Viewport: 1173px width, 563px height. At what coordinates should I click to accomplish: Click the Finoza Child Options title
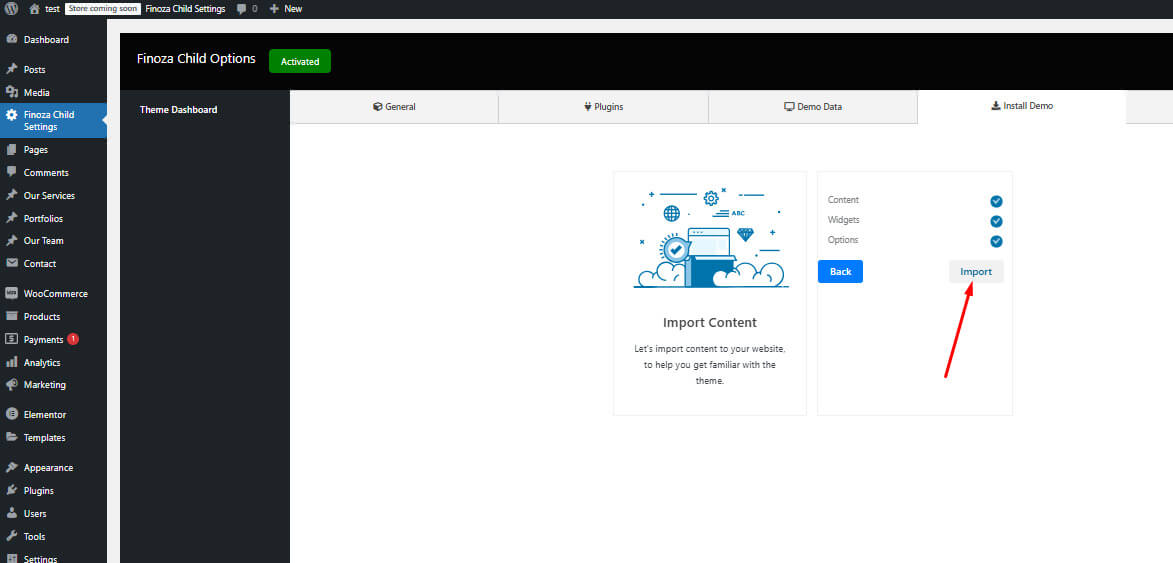point(197,58)
